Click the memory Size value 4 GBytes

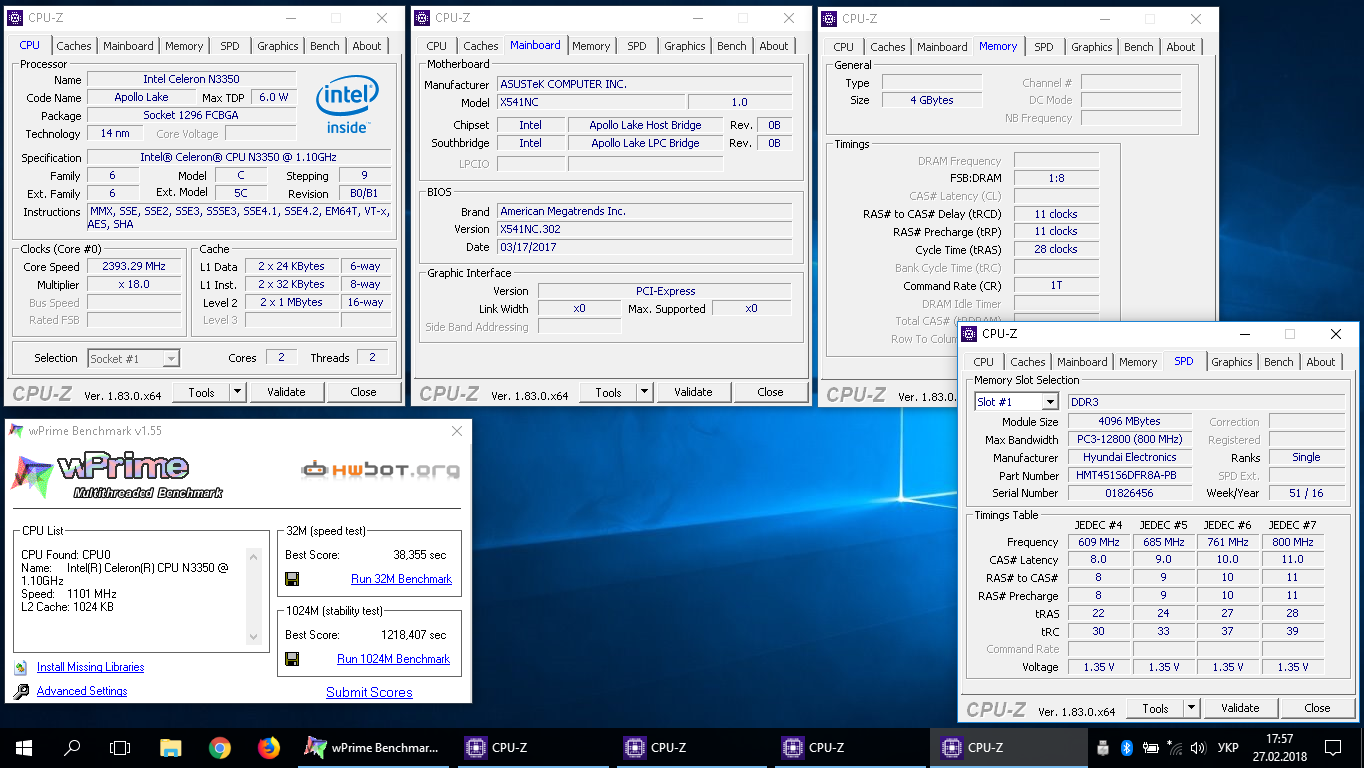(932, 100)
